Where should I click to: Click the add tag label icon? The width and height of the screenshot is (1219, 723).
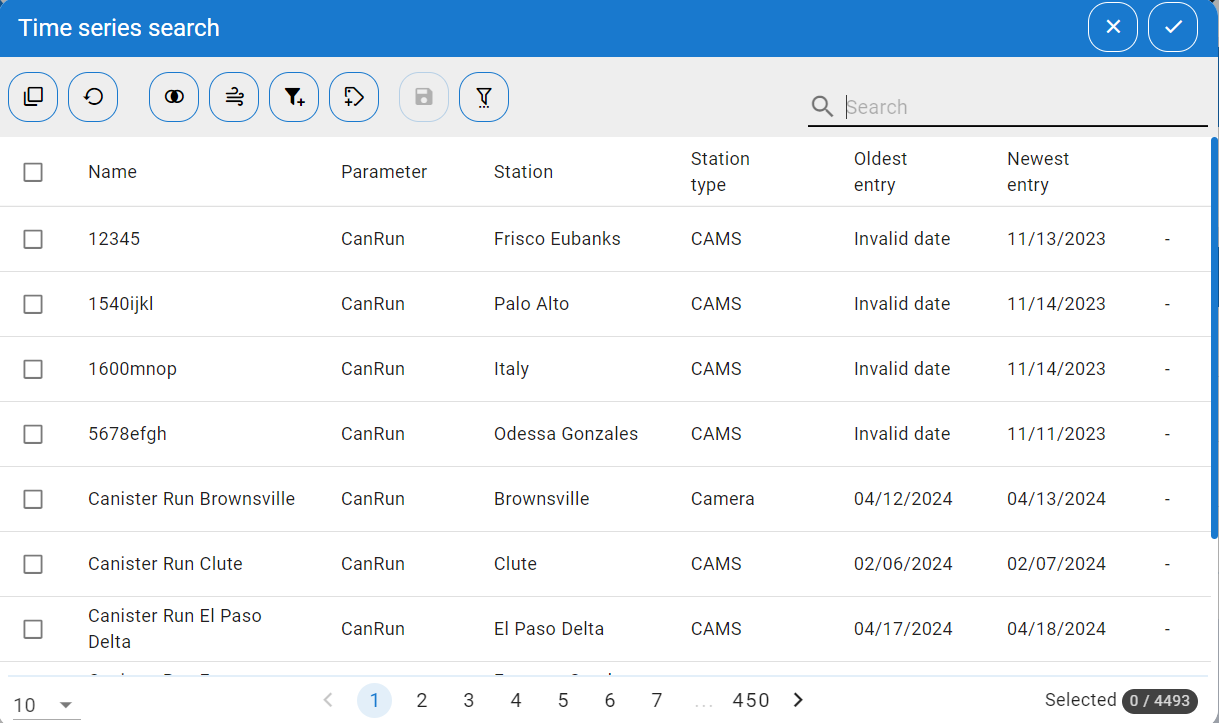click(354, 97)
